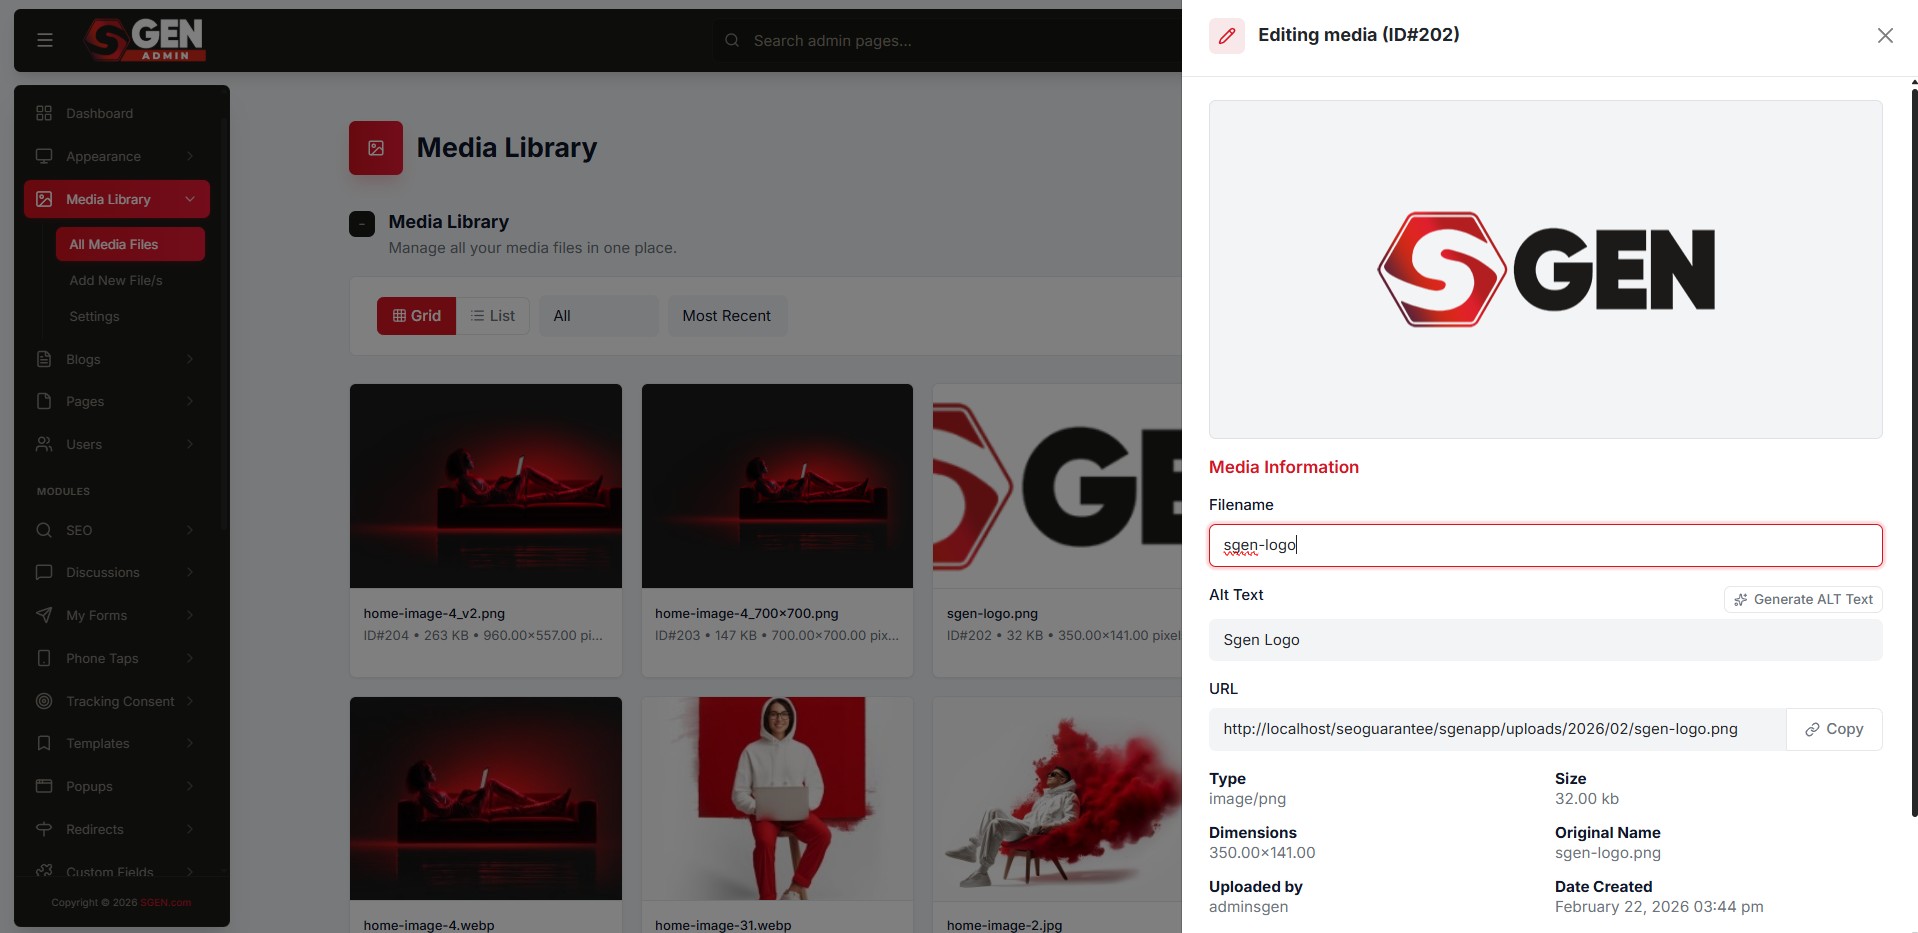Expand the Appearance submenu chevron
The width and height of the screenshot is (1918, 933).
point(190,156)
